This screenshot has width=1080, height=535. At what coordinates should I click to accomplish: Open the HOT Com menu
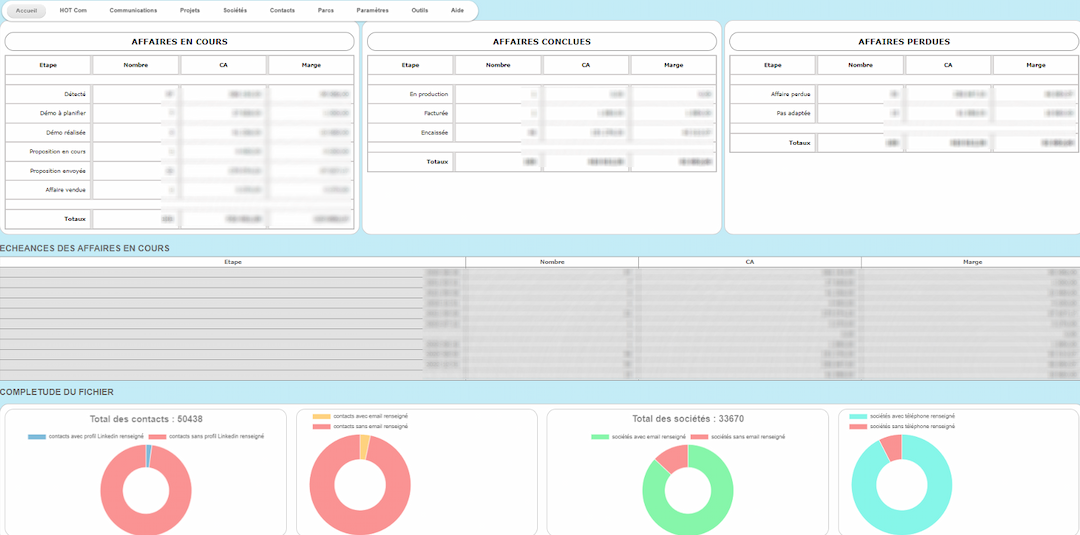(x=73, y=11)
